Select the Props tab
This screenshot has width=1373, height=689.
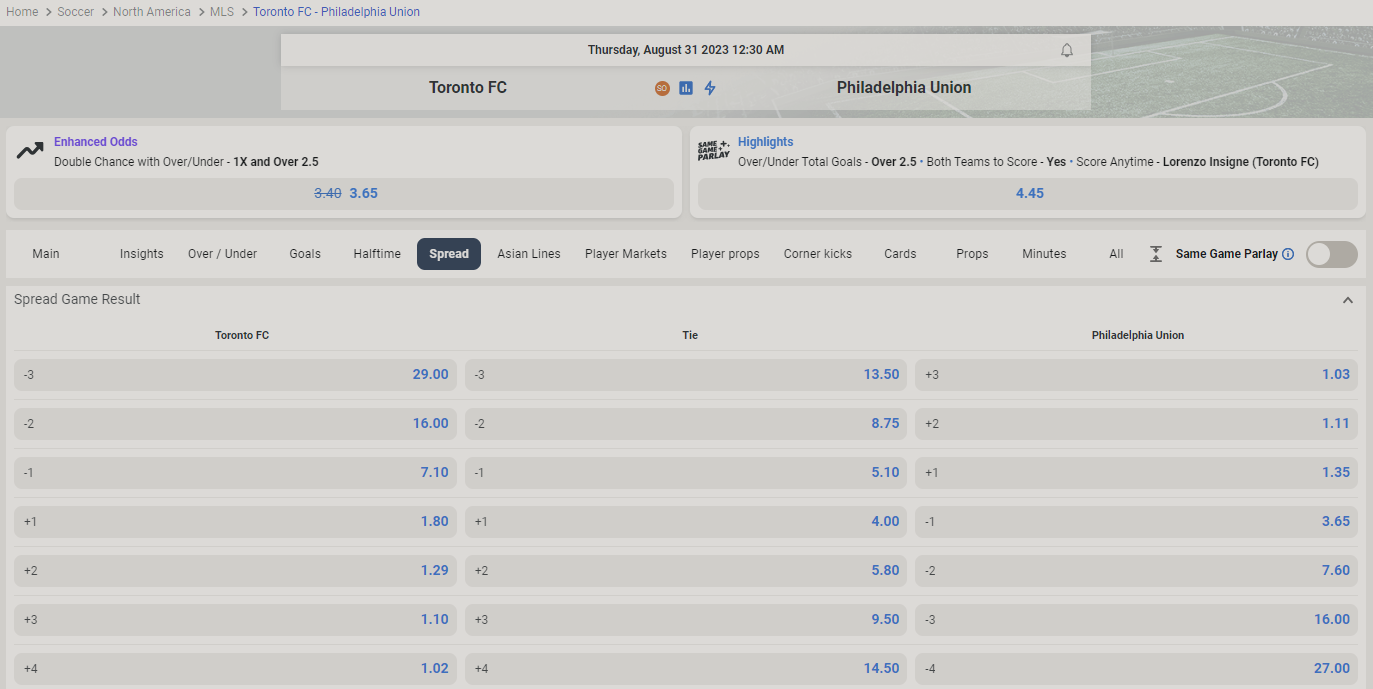click(x=972, y=254)
